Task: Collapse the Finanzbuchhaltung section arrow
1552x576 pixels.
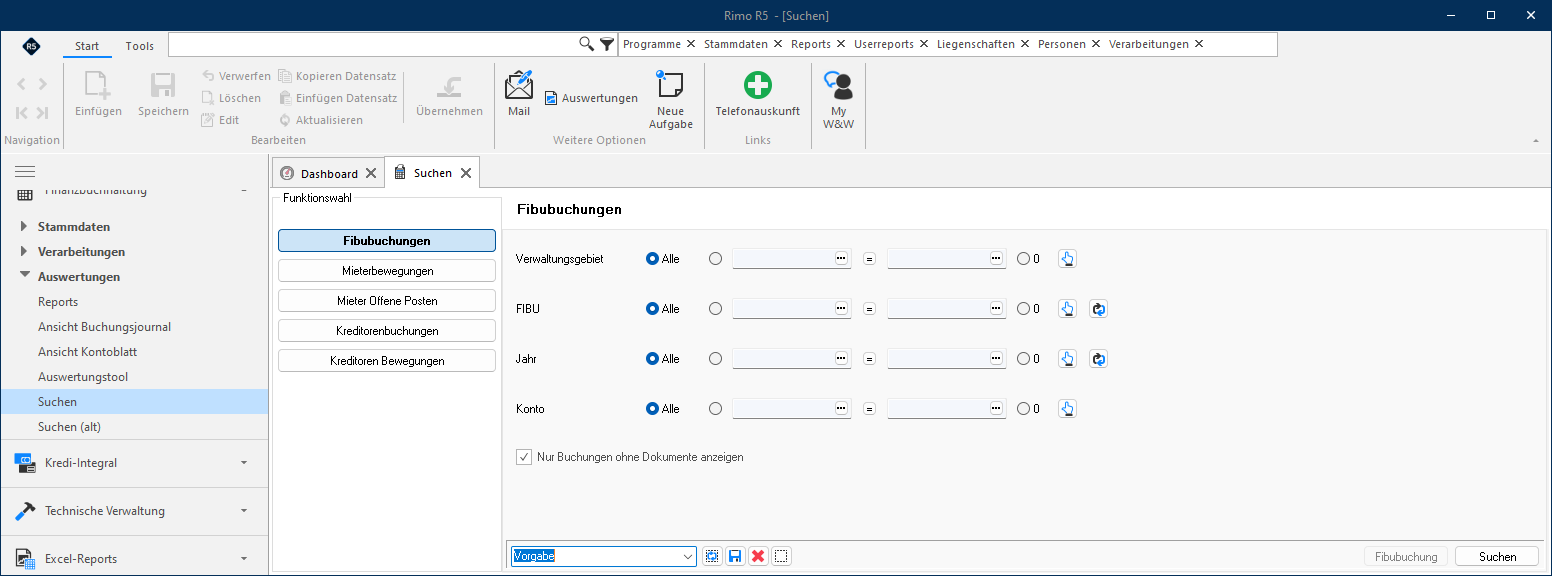Action: 244,190
